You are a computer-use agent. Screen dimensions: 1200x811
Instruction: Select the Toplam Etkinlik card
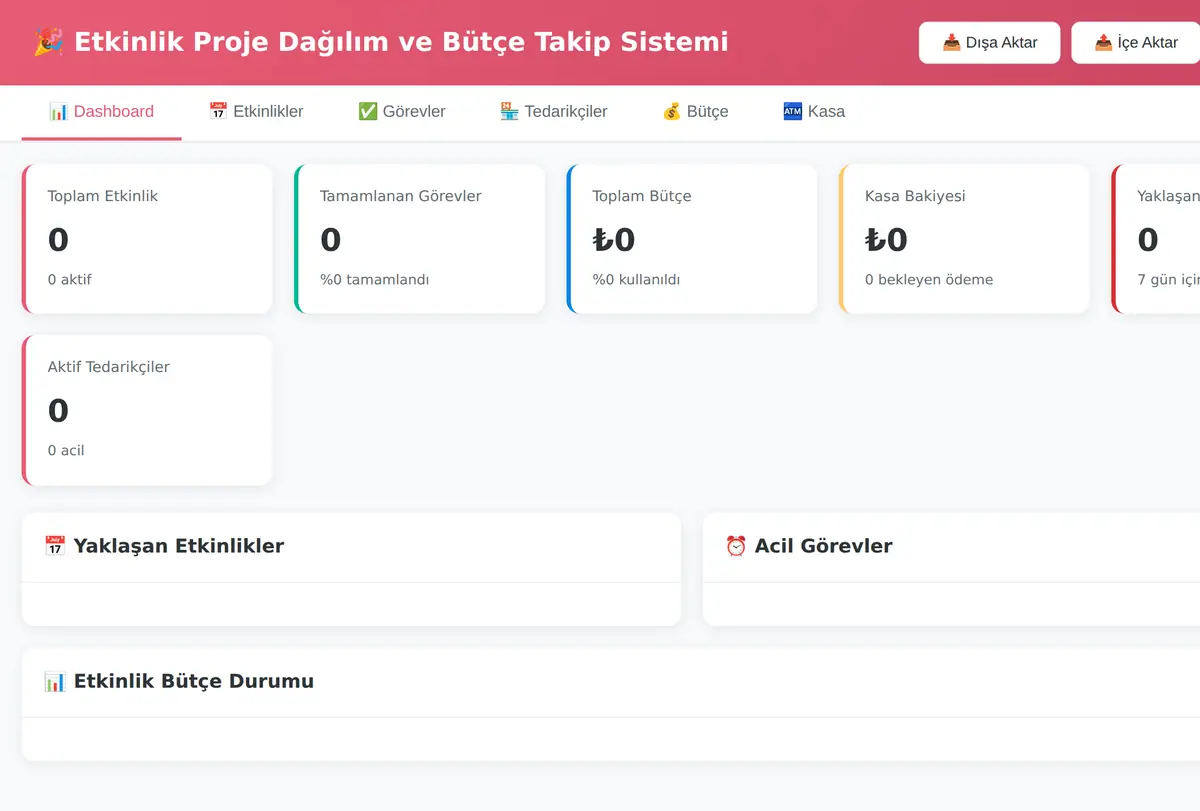click(147, 239)
